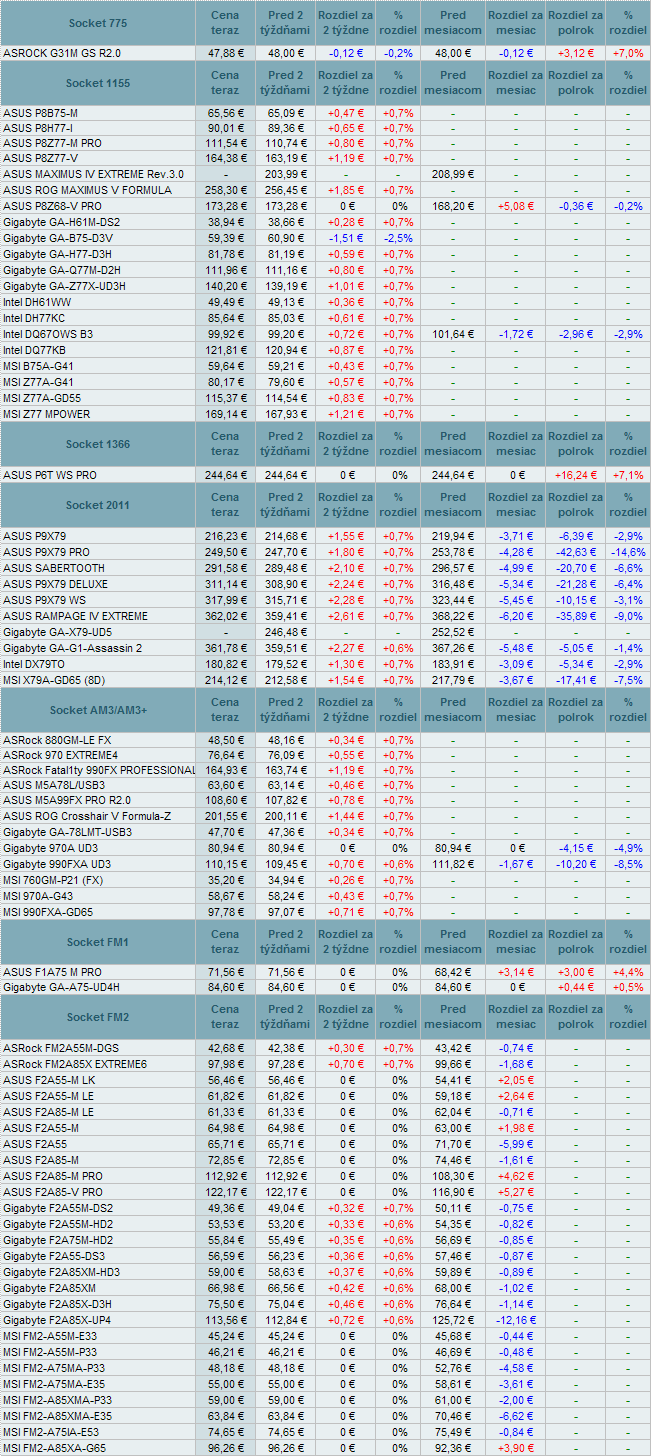Click the Gigabyte GA-B75-D3V product name

click(x=58, y=237)
